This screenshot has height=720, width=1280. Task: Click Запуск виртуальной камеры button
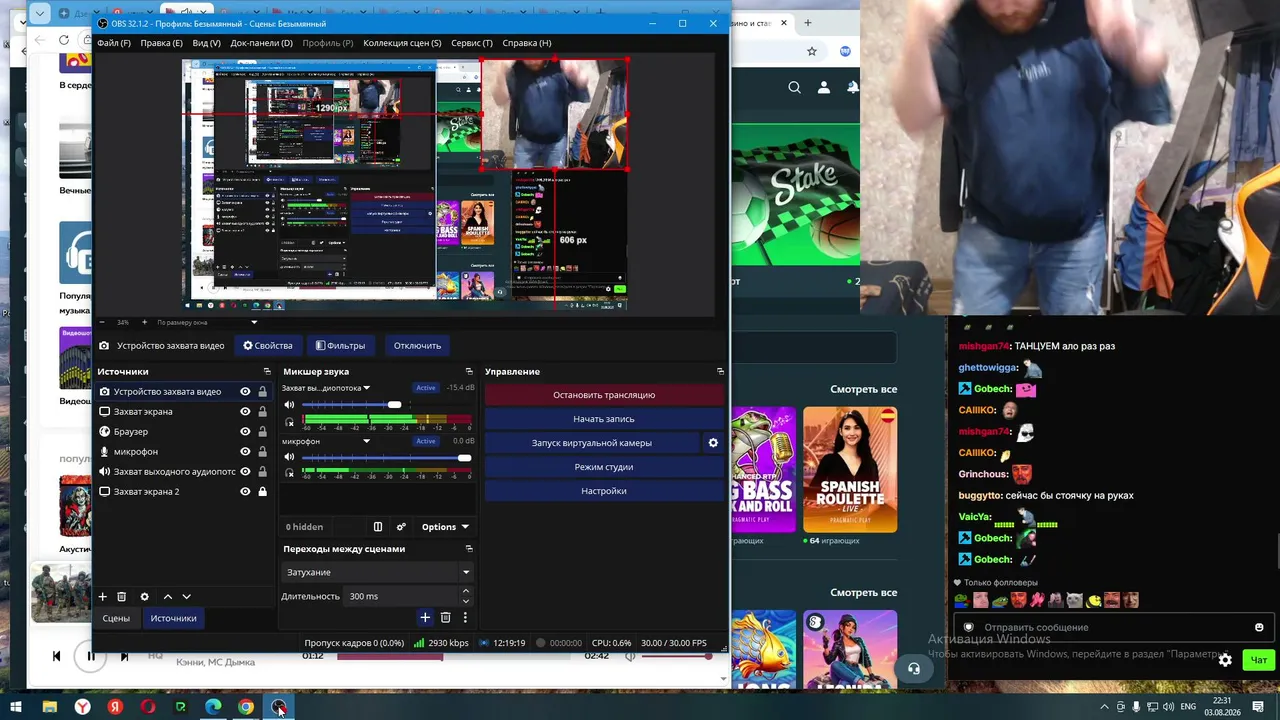592,443
